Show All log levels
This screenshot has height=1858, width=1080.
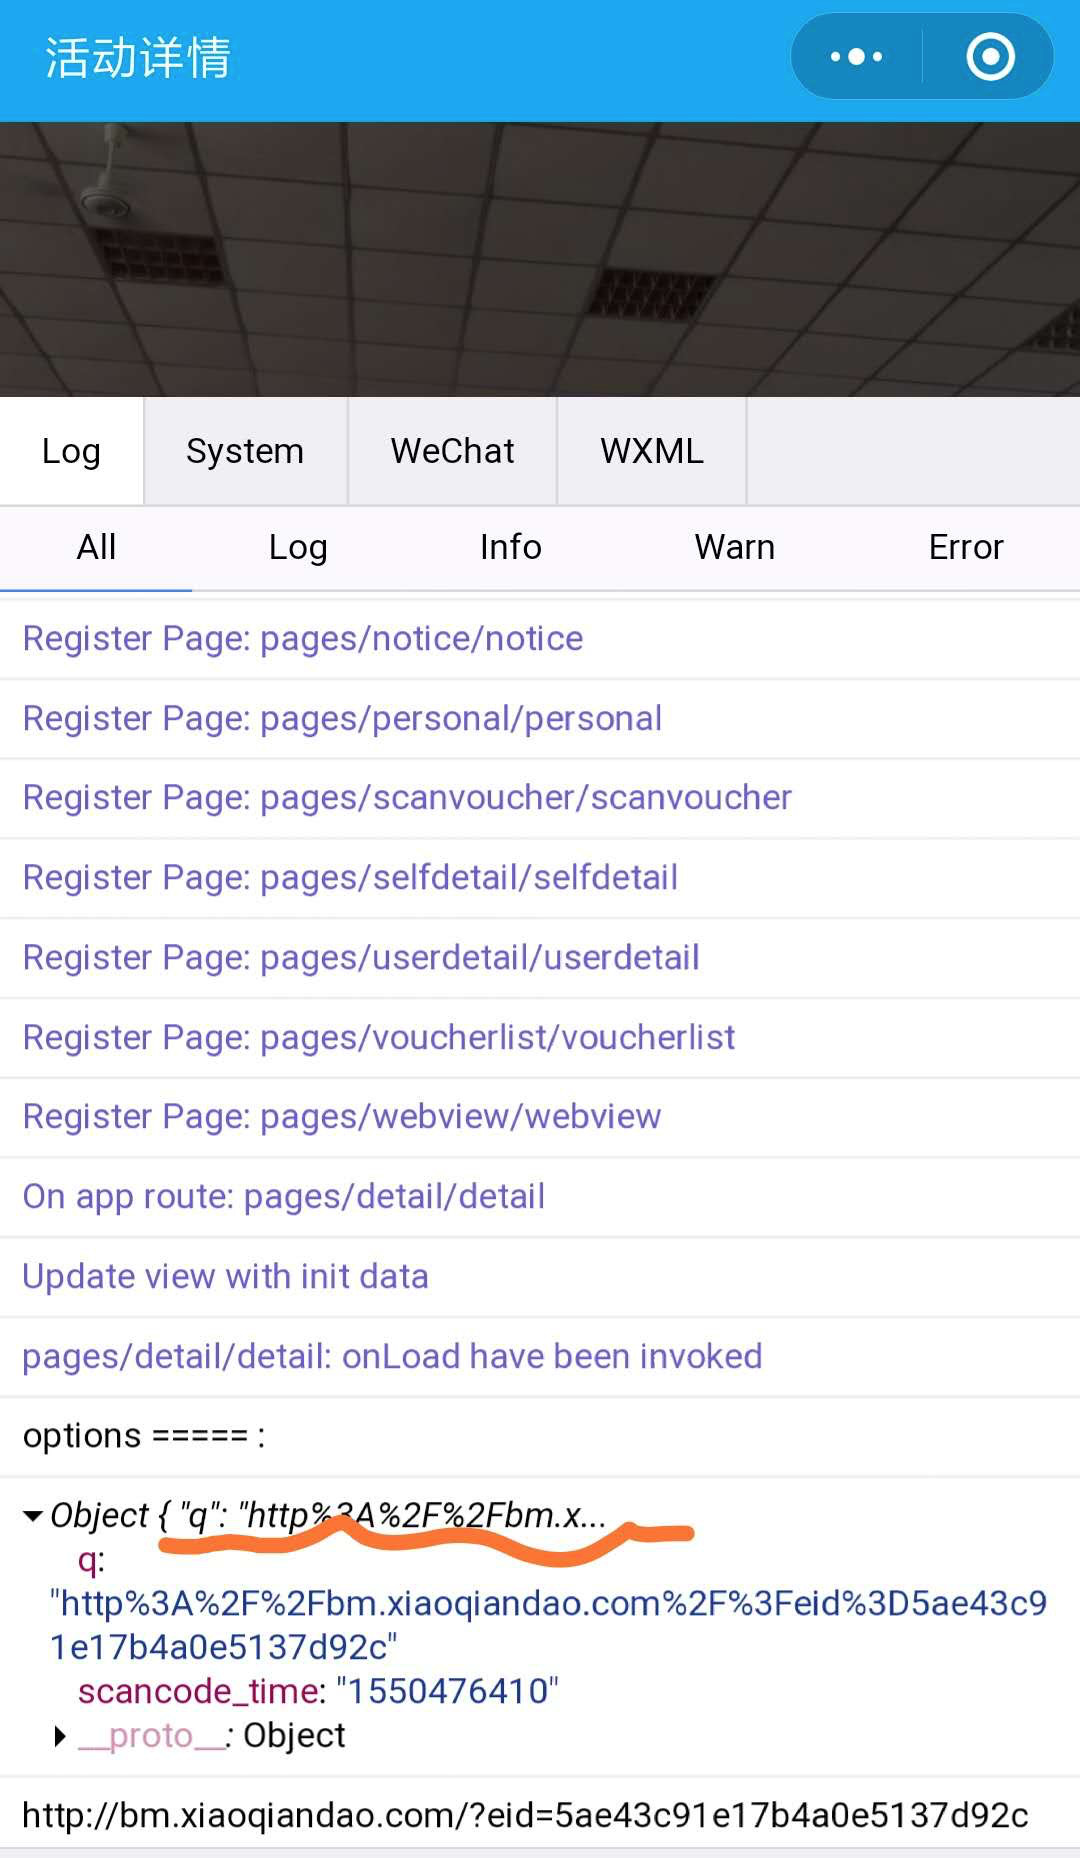[x=96, y=547]
